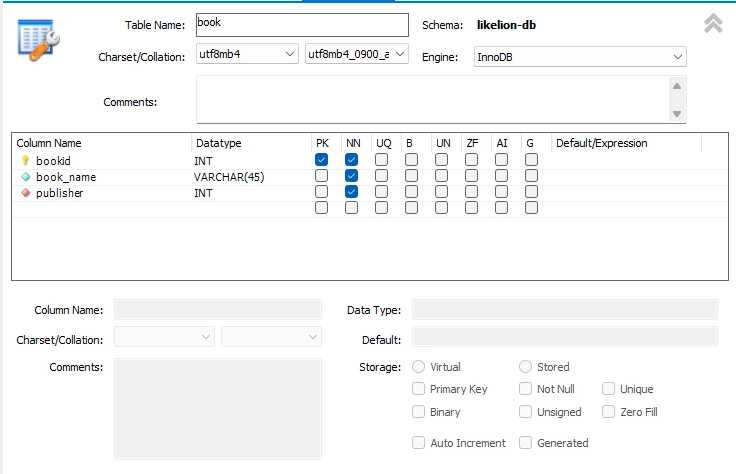Enable AI checkbox for bookid row
Viewport: 736px width, 474px height.
501,160
